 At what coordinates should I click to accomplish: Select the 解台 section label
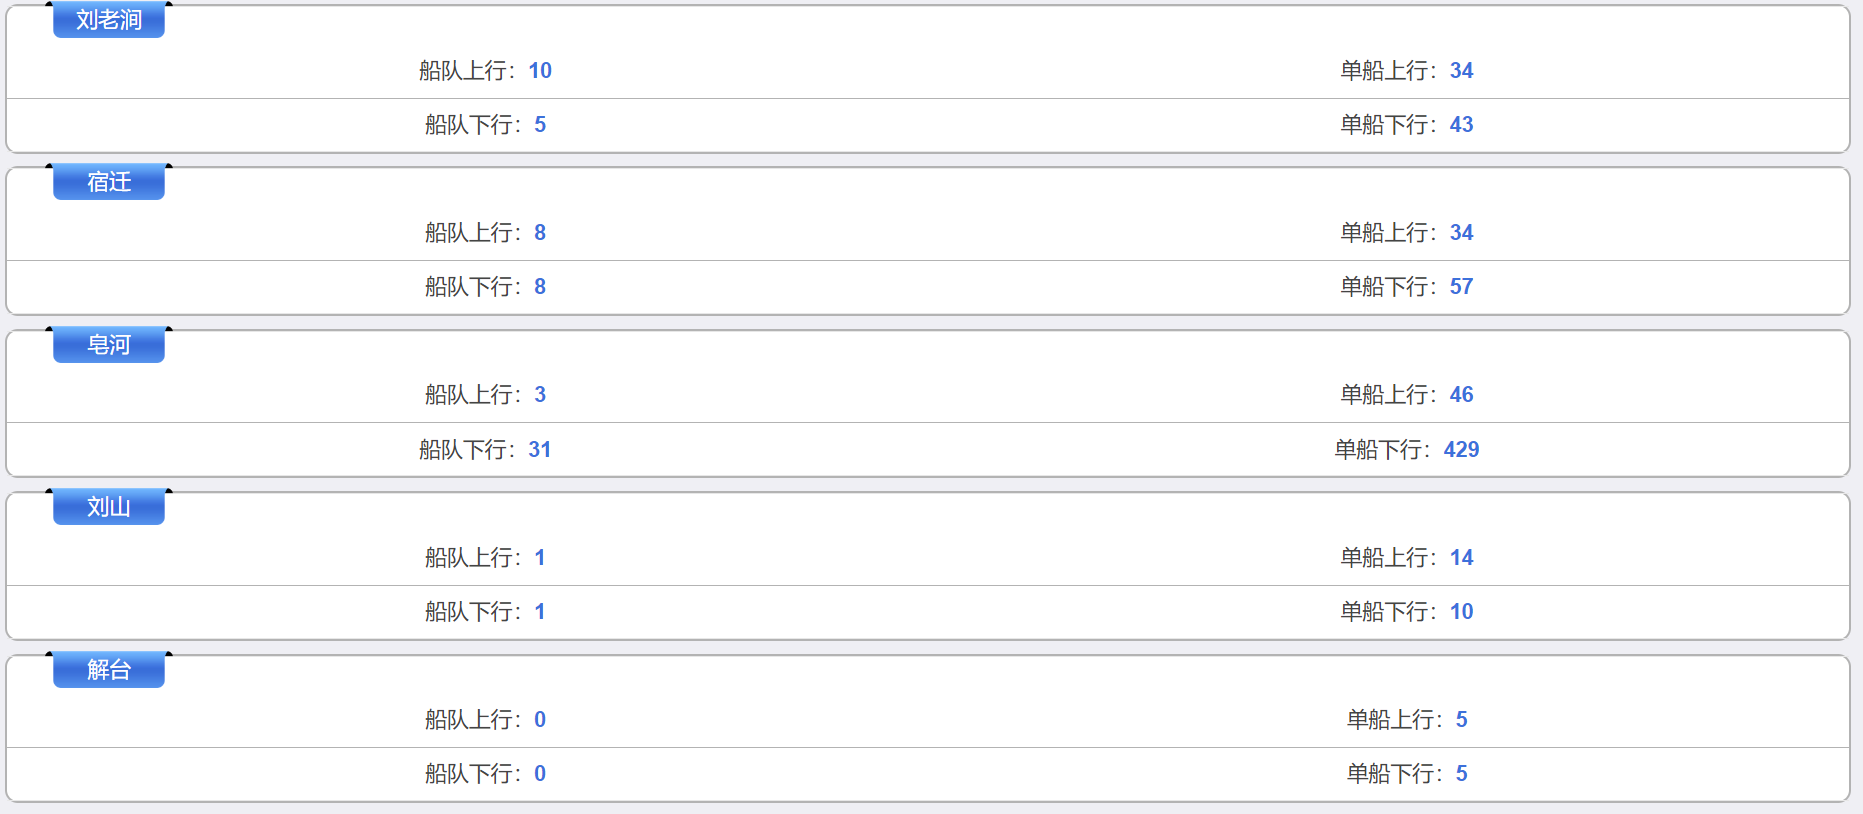click(109, 670)
